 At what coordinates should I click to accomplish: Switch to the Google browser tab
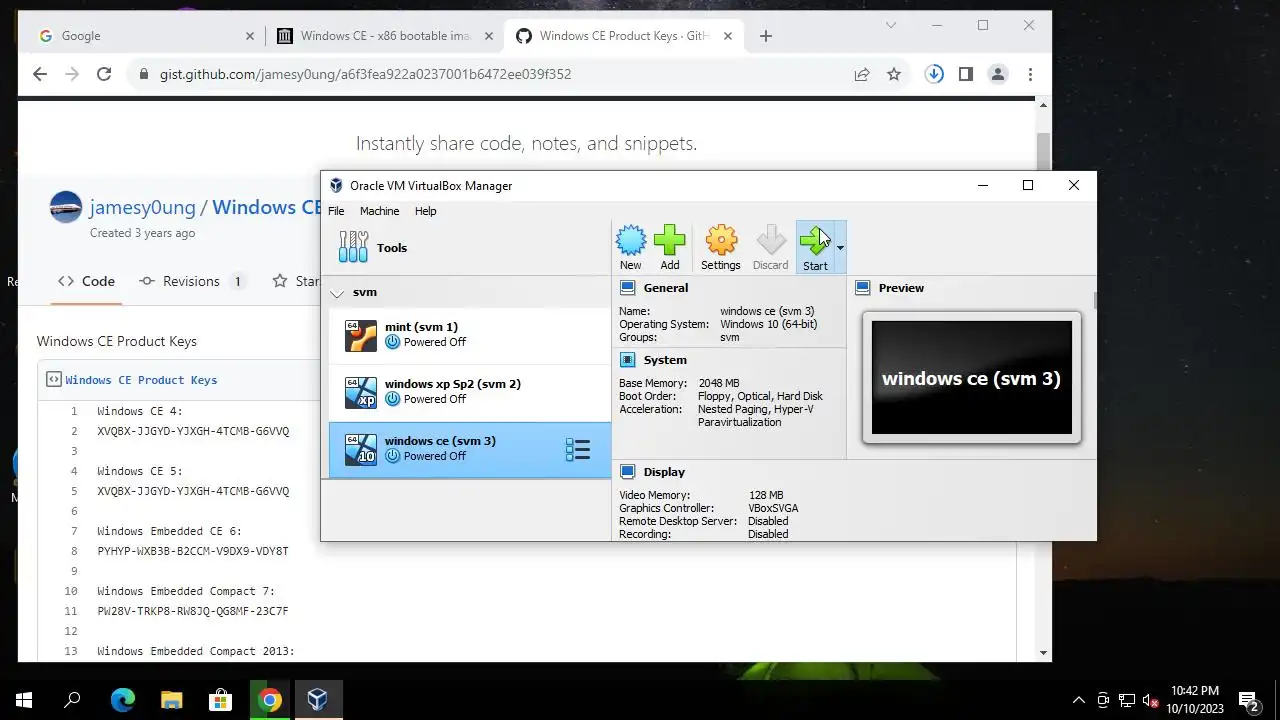coord(146,36)
